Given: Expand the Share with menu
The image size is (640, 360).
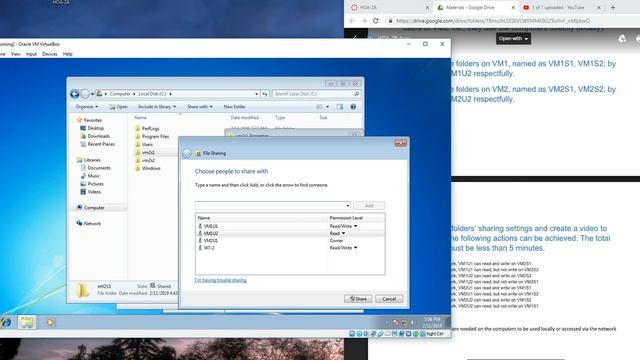Looking at the screenshot, I should 200,107.
